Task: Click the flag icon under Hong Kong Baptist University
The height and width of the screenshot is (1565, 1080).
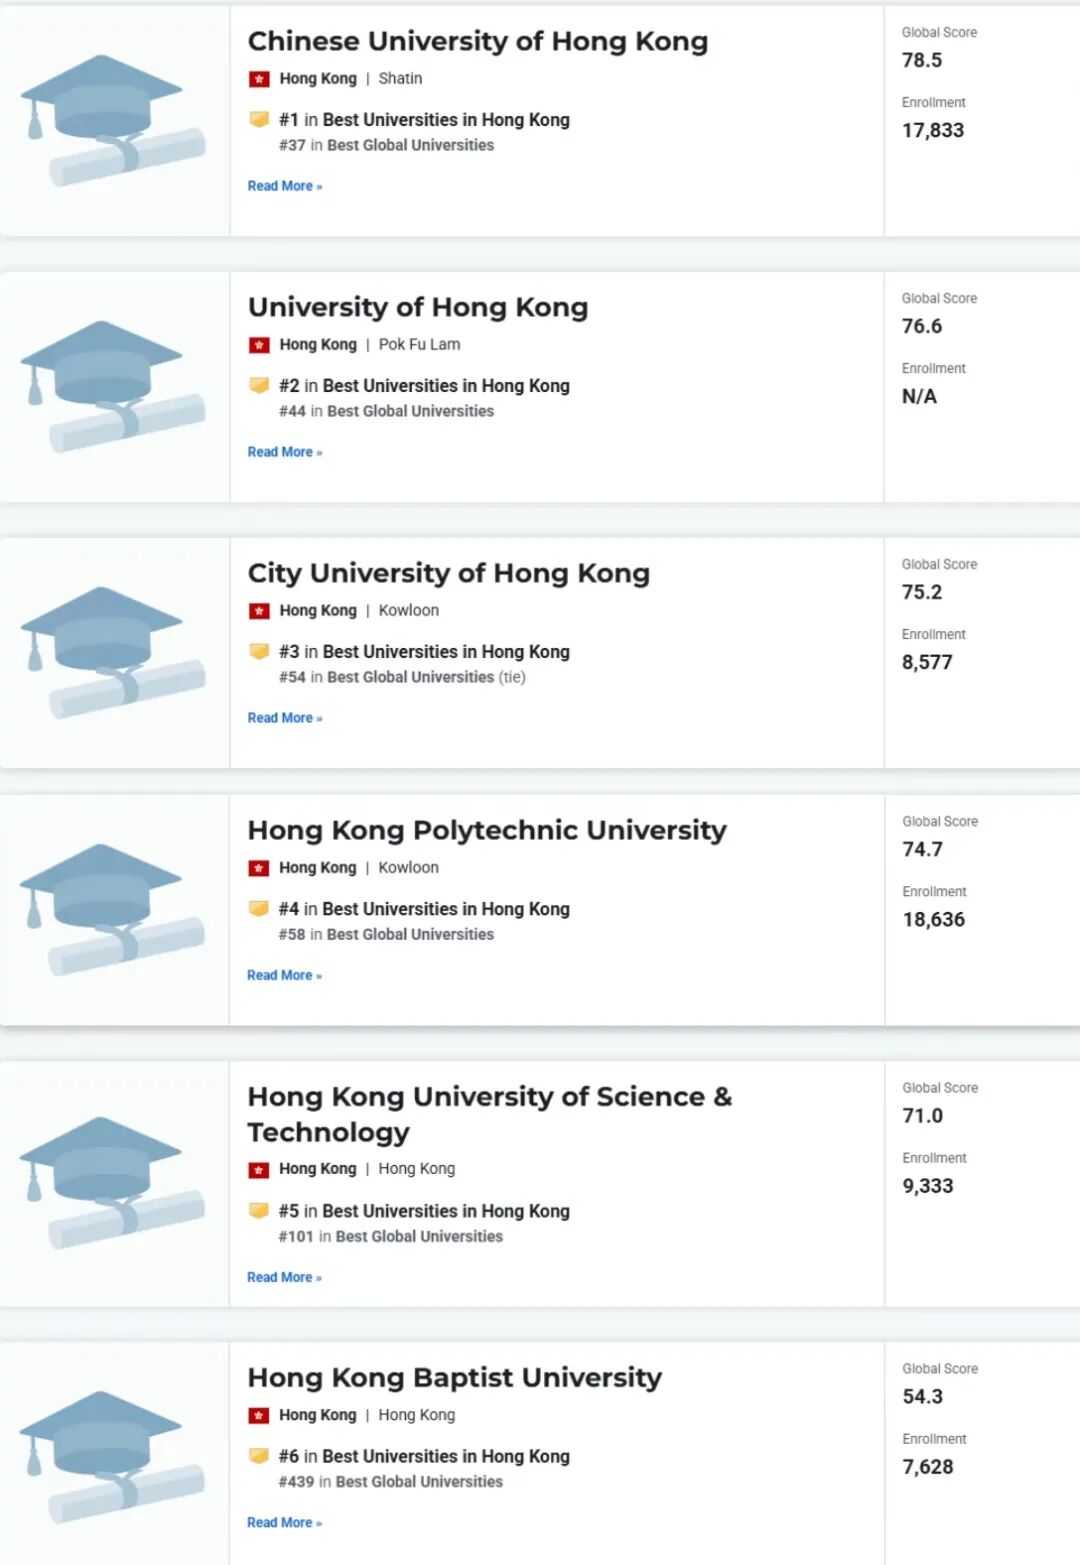Action: 259,1415
